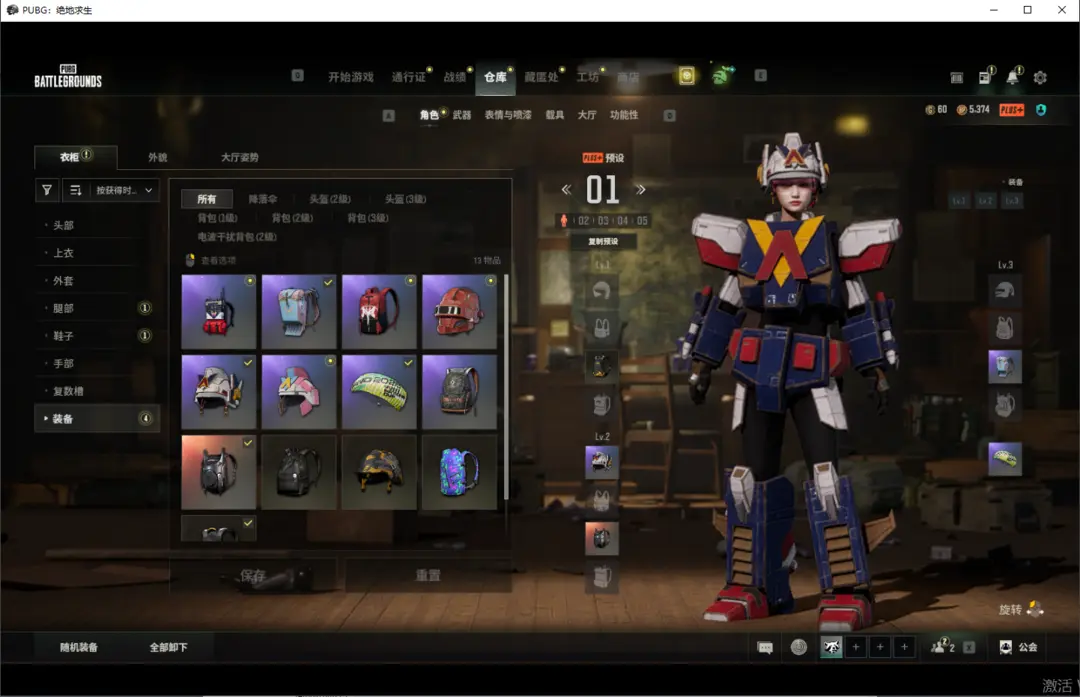Open the friends list icon in bottom bar

(942, 647)
